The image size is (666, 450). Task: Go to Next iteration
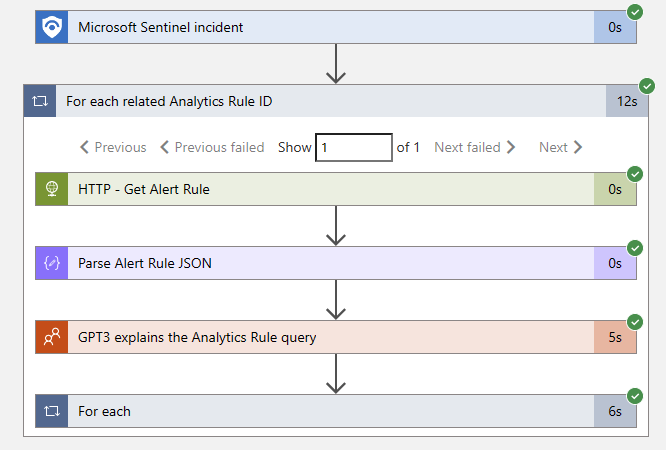point(560,147)
